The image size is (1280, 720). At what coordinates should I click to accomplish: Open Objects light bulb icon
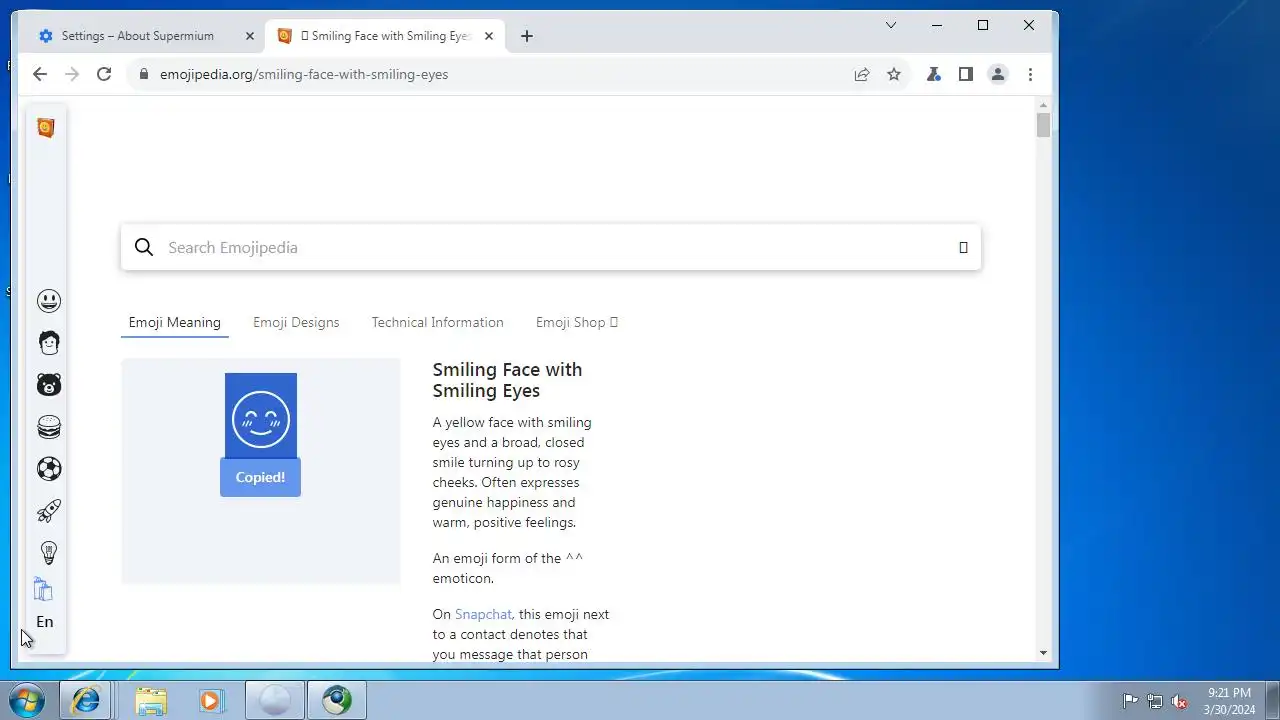(x=49, y=553)
